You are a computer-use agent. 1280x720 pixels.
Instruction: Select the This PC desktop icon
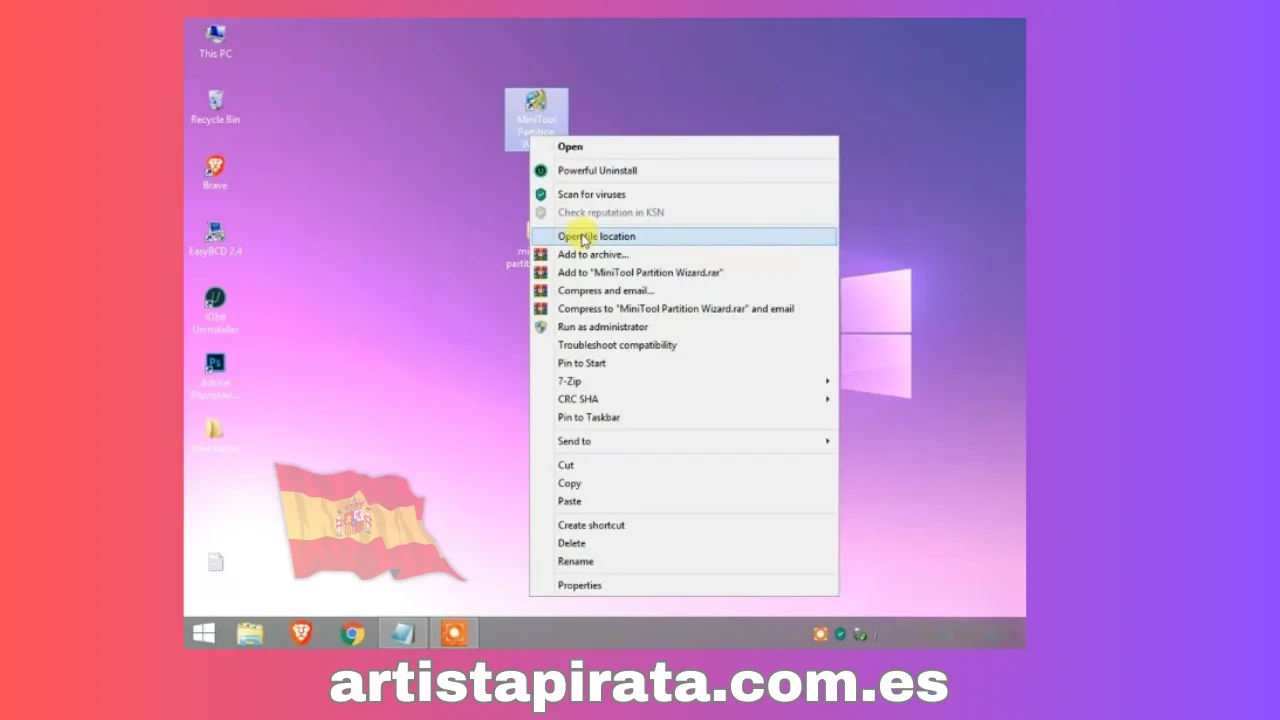click(x=215, y=42)
